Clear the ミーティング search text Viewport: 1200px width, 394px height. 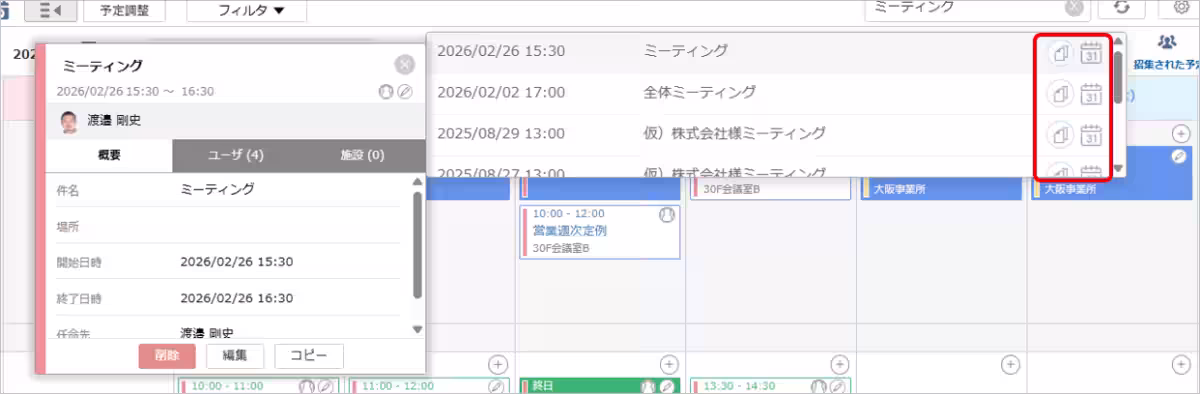(x=1074, y=7)
